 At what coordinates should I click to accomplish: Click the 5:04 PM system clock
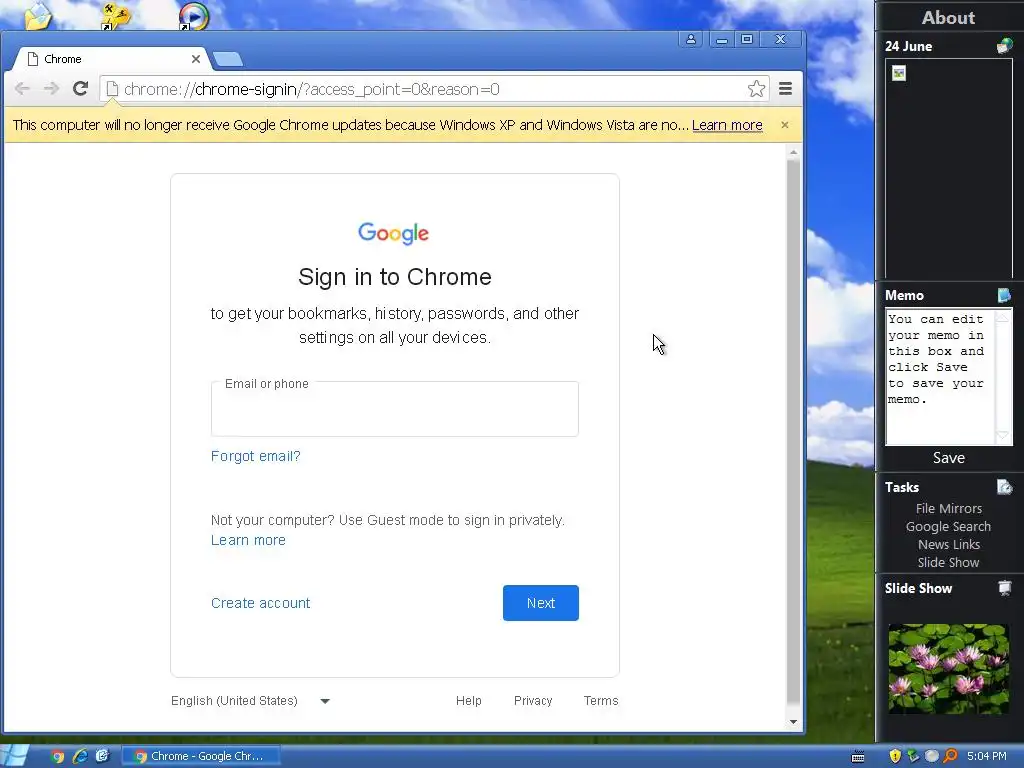pyautogui.click(x=987, y=756)
